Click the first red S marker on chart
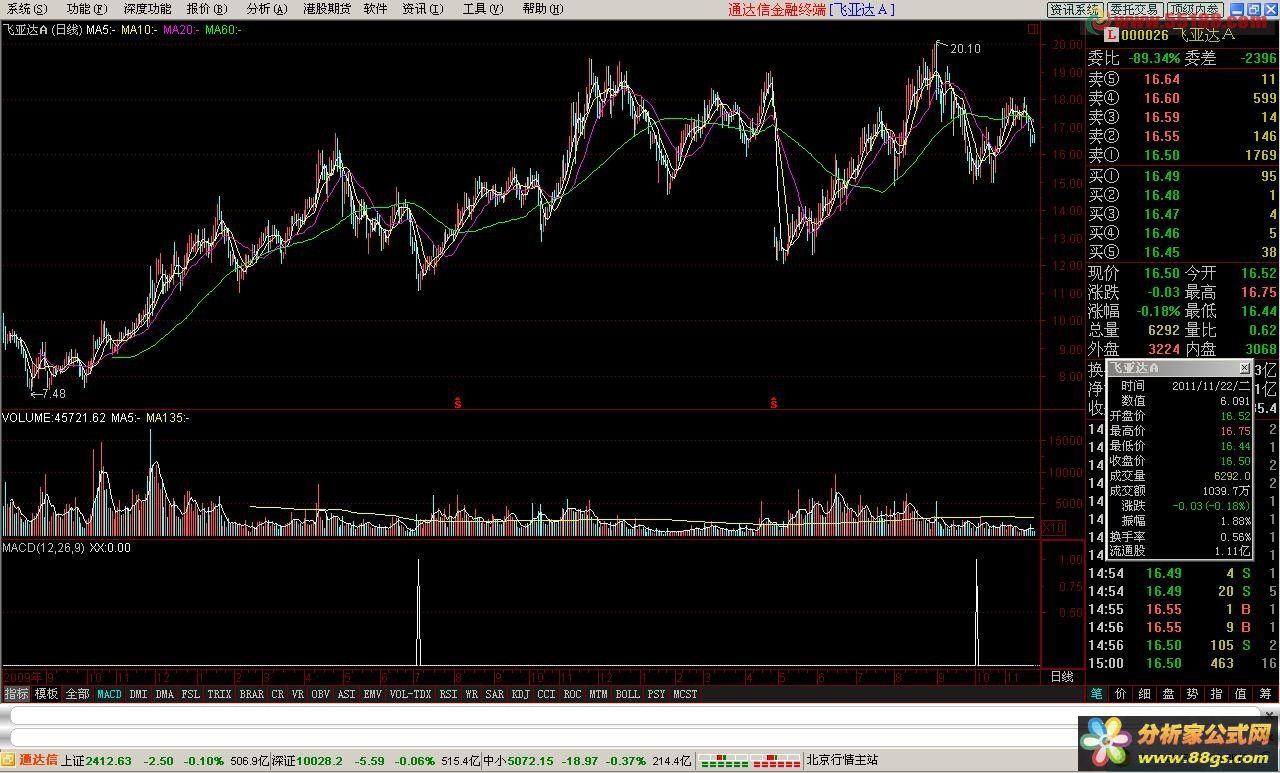The width and height of the screenshot is (1280, 773). 457,403
